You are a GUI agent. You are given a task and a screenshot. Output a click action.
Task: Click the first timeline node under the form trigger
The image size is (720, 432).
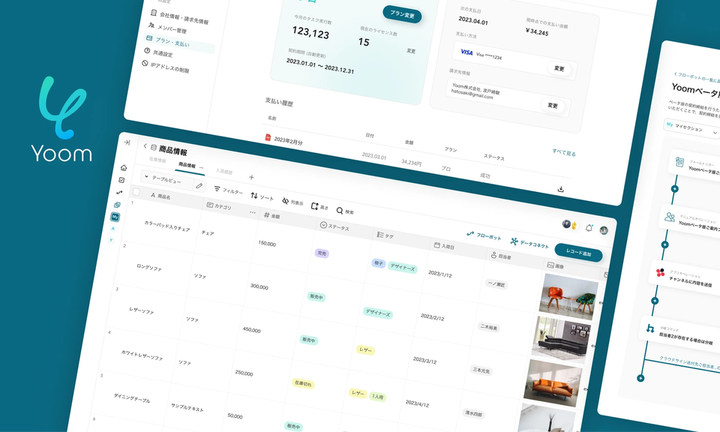(x=675, y=189)
